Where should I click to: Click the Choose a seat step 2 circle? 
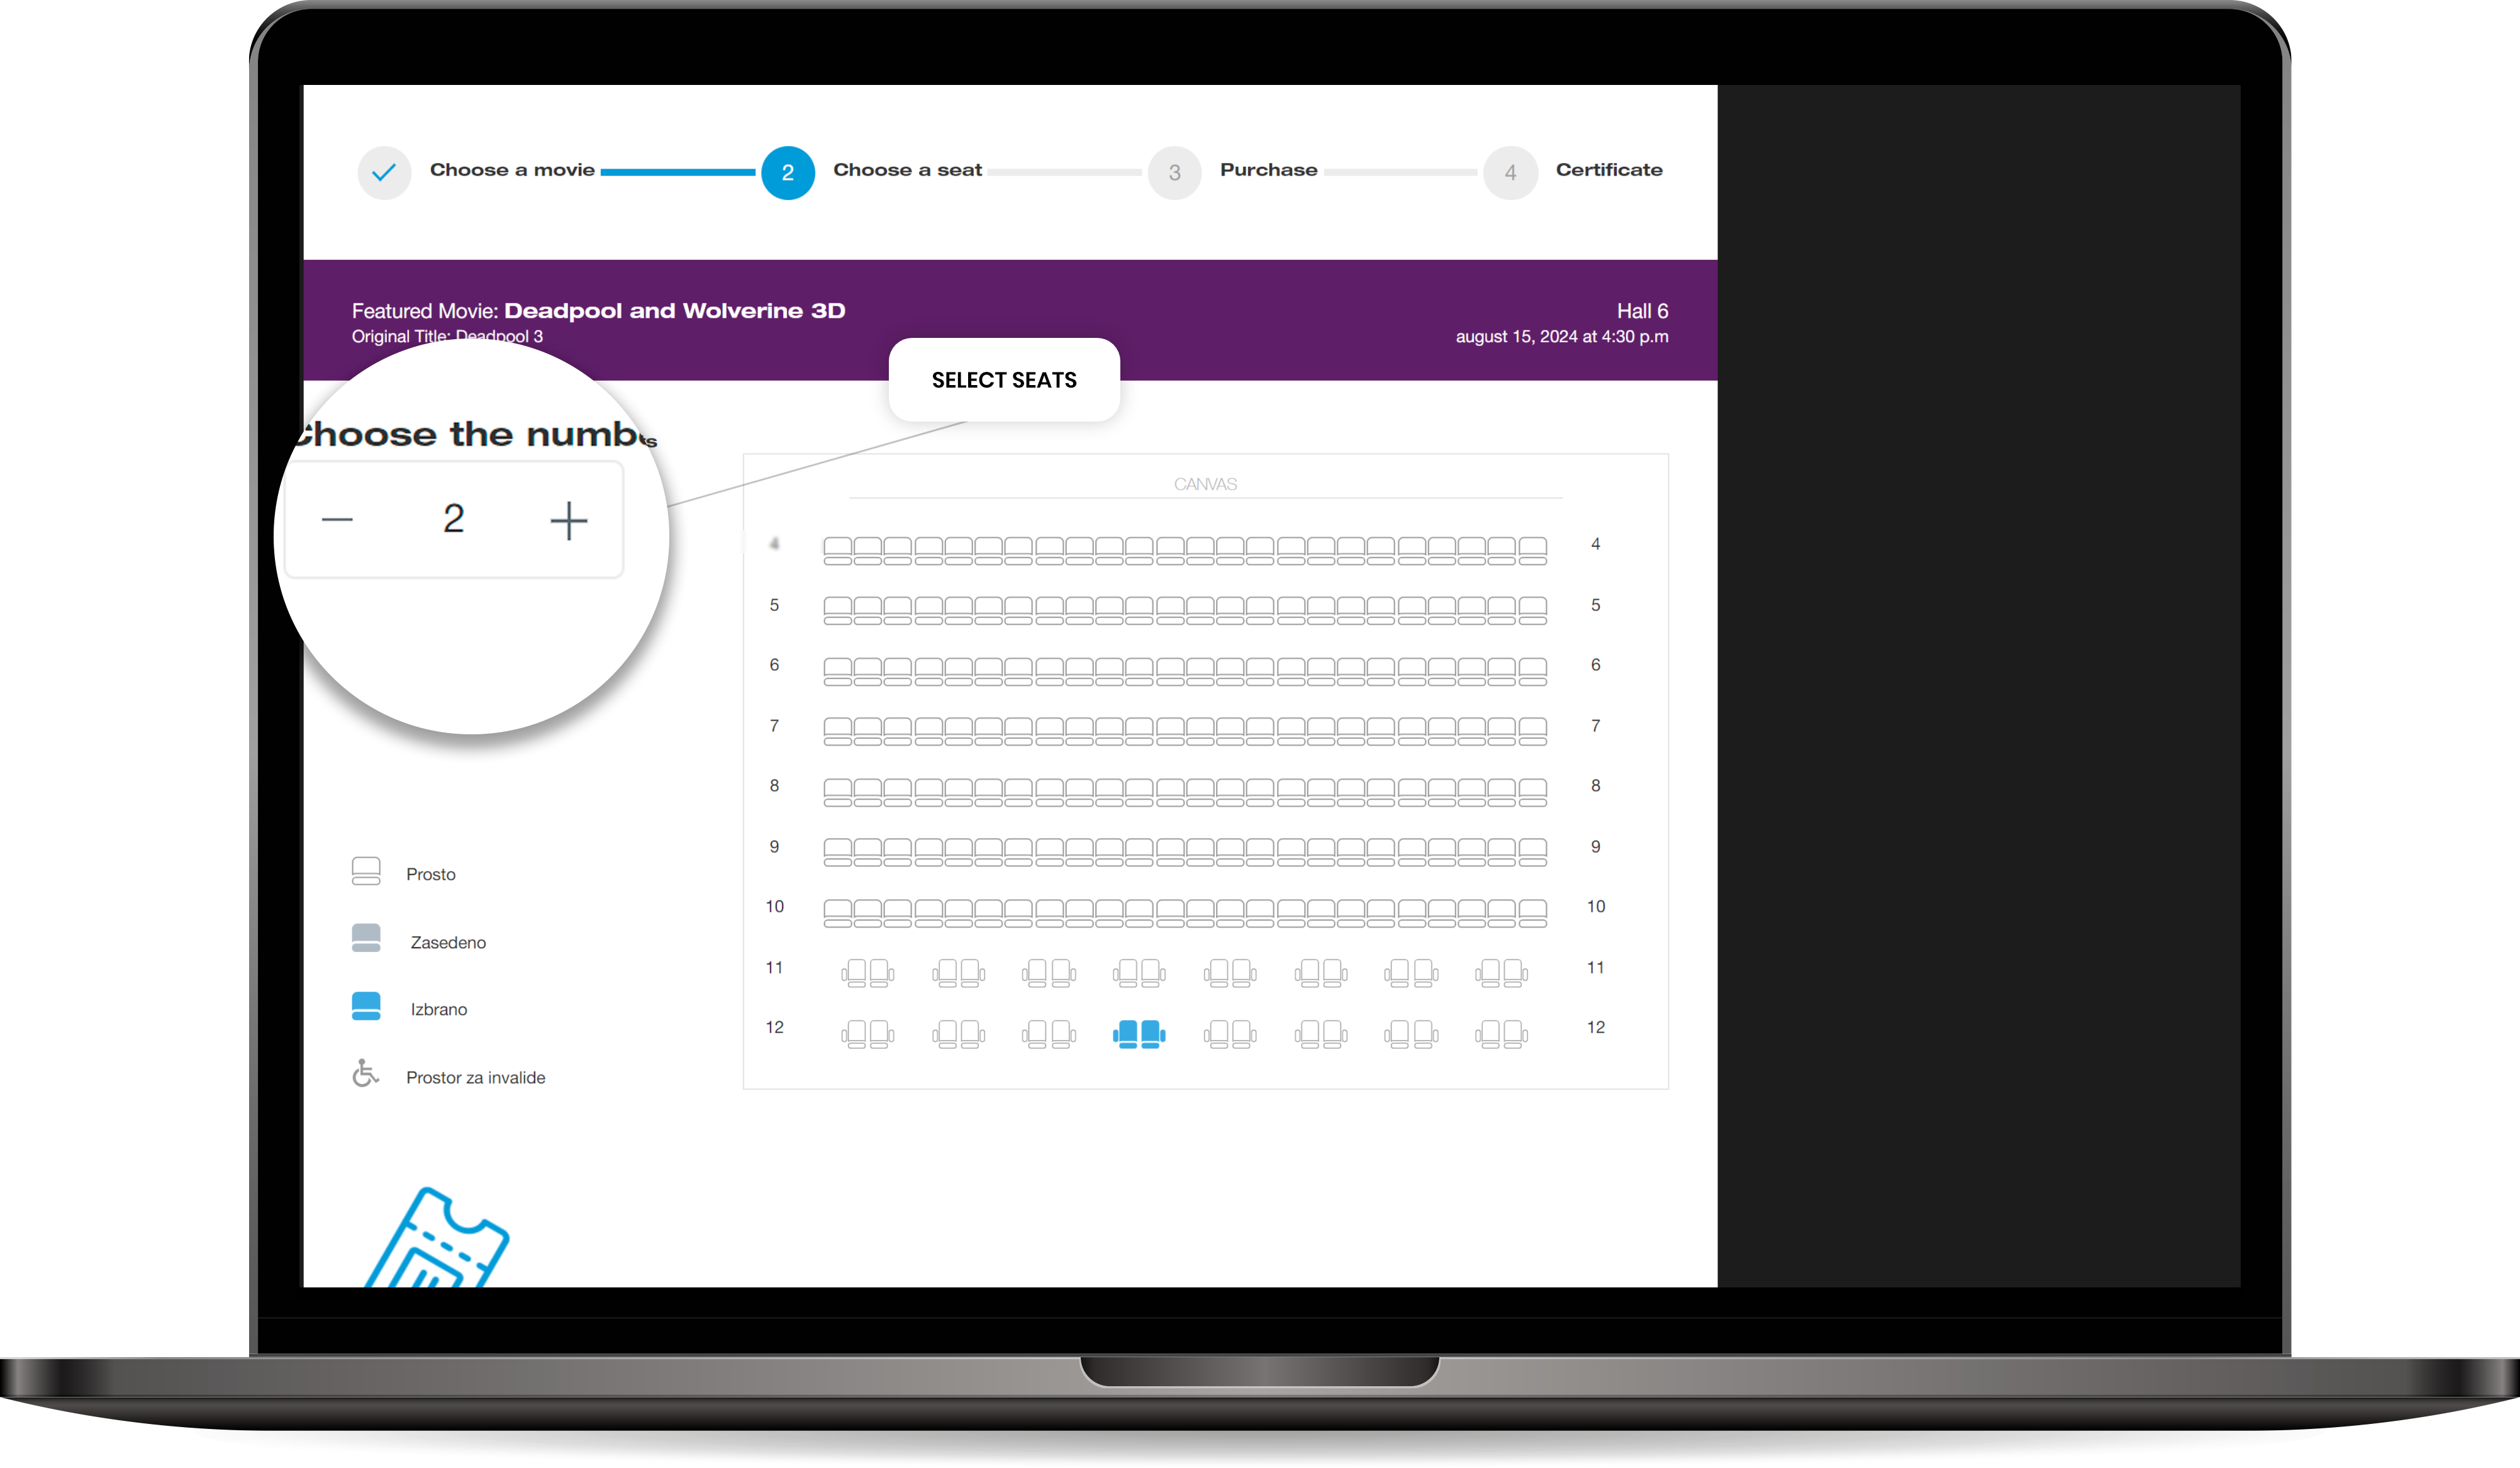pos(787,173)
